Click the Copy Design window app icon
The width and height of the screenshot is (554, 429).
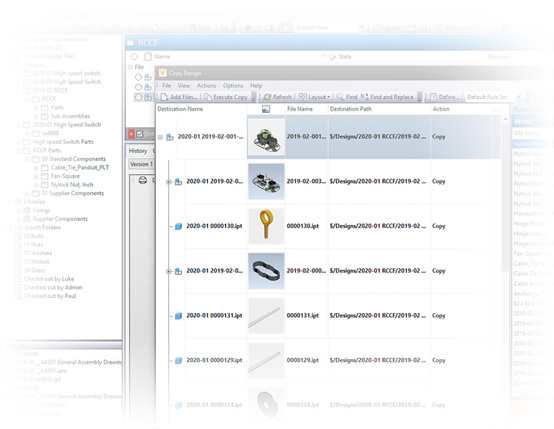click(x=163, y=73)
